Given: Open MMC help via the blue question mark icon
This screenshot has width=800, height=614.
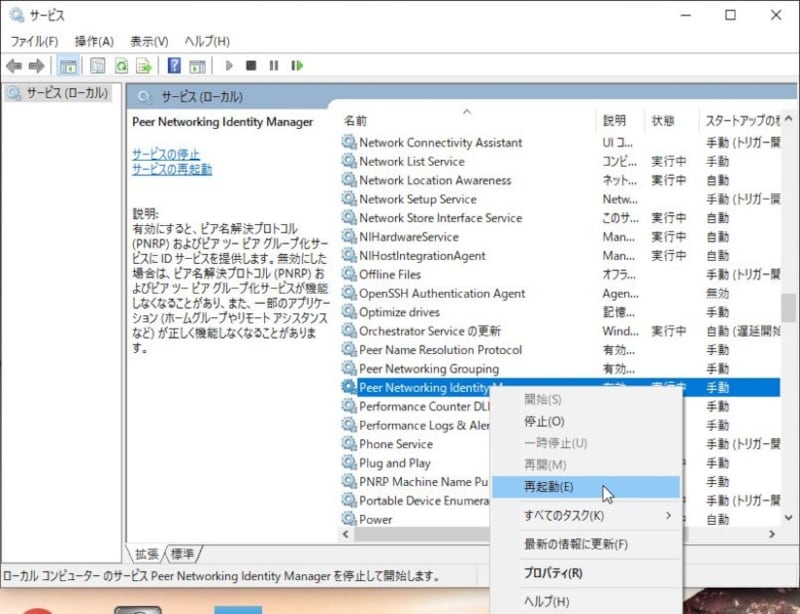Looking at the screenshot, I should [172, 66].
